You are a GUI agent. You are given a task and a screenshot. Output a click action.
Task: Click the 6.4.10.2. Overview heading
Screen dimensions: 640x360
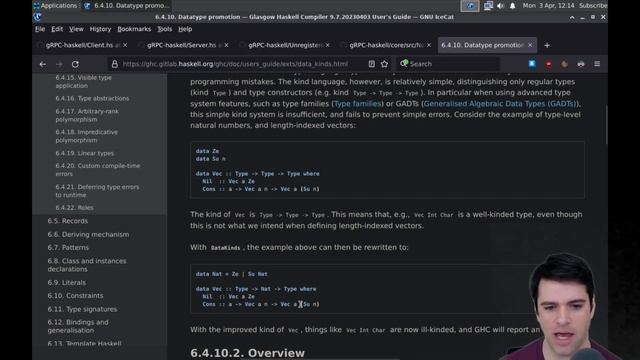point(247,353)
